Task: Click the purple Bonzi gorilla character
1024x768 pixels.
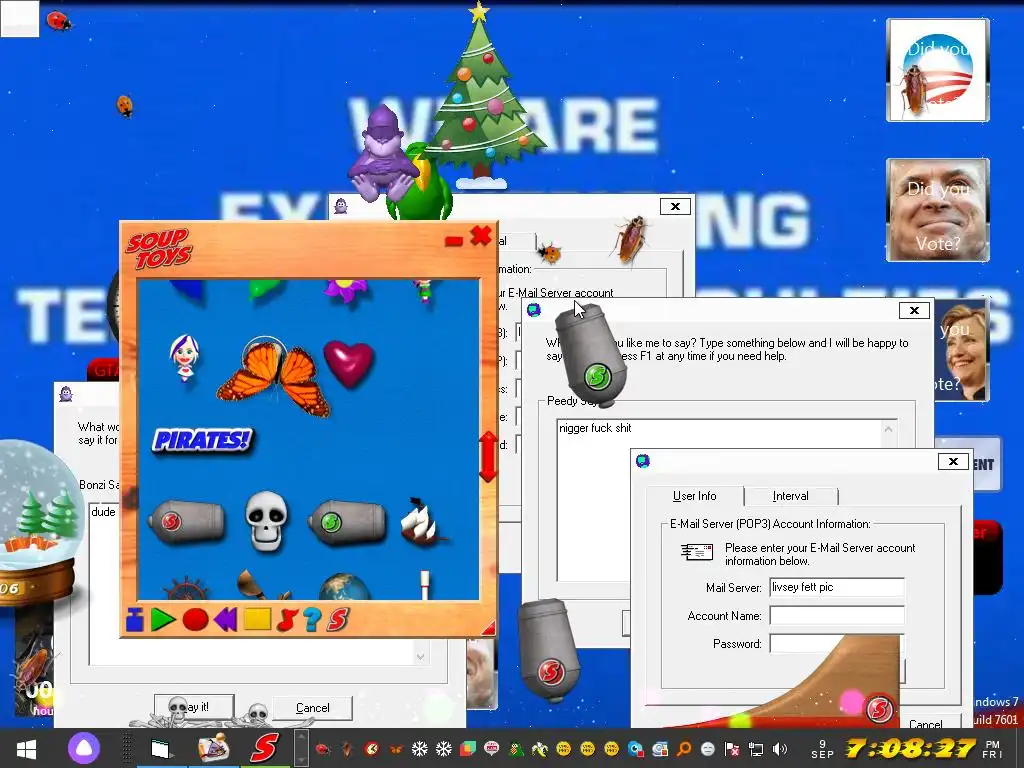Action: [x=381, y=154]
